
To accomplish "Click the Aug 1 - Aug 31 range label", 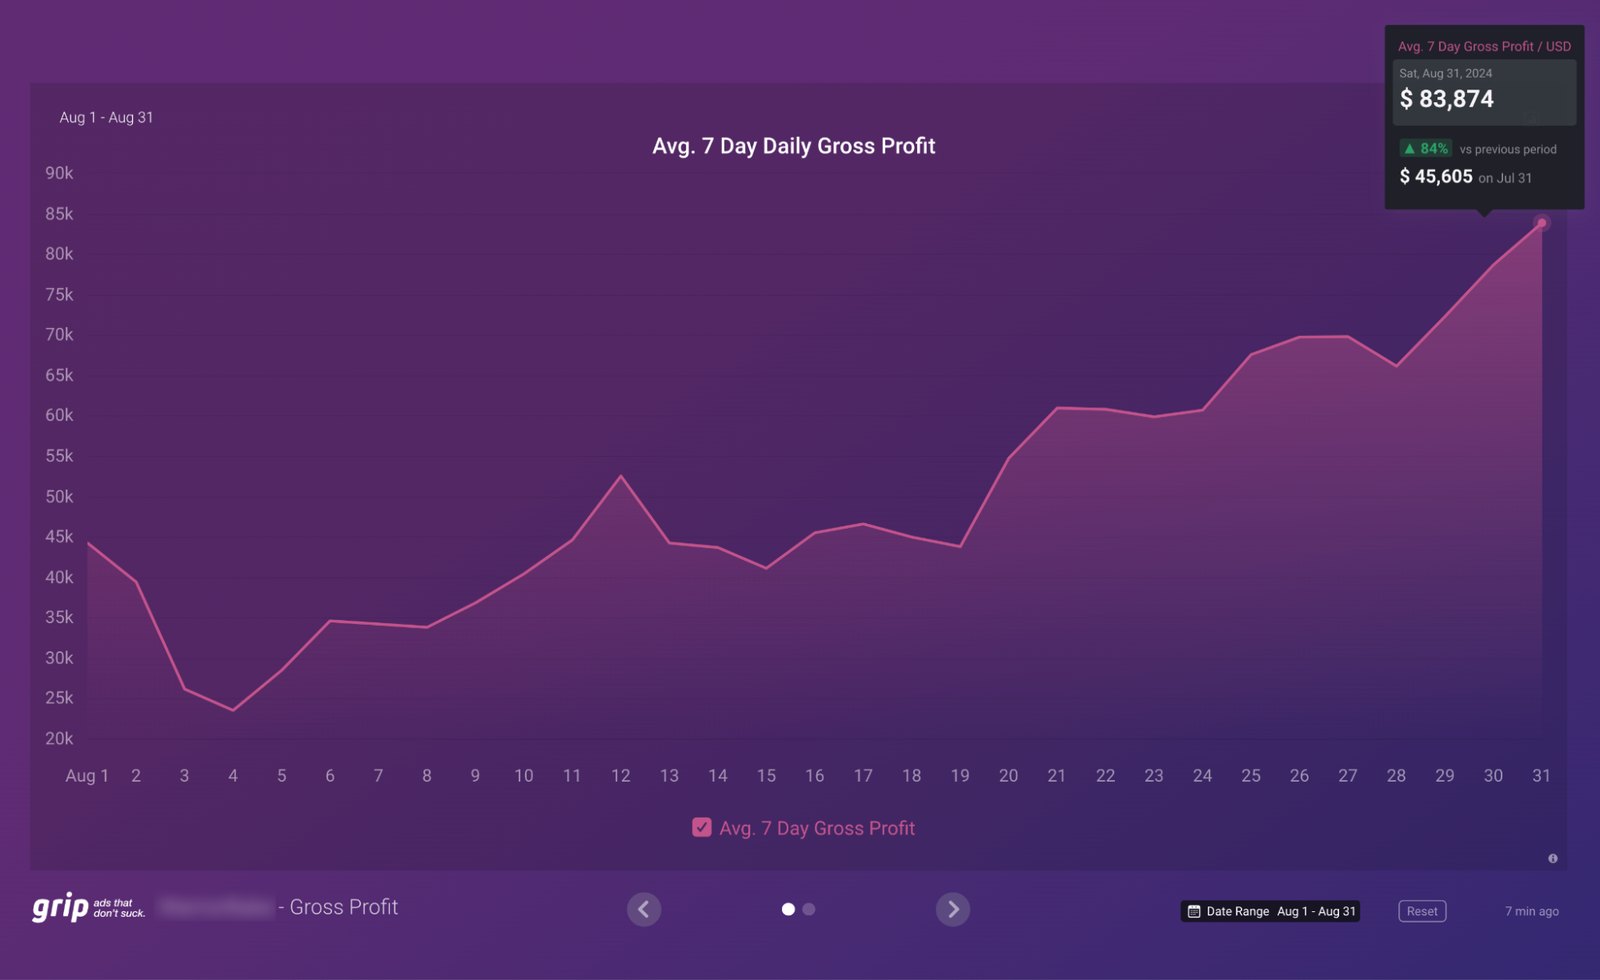I will [106, 117].
